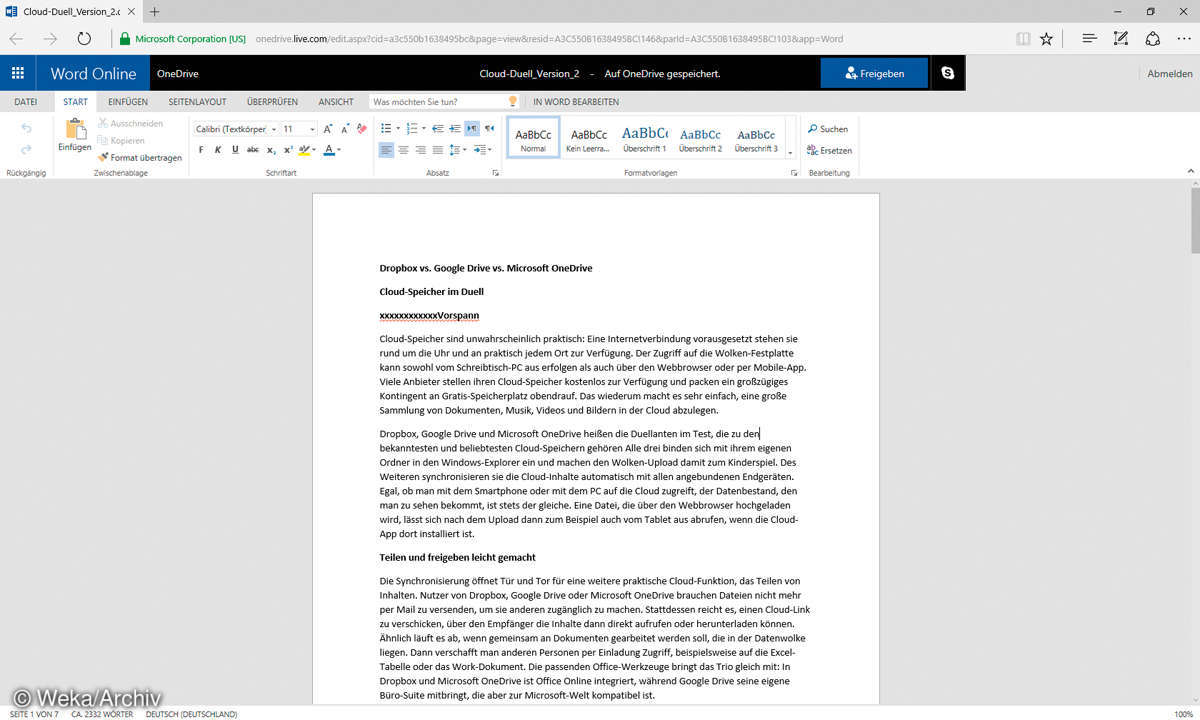Image resolution: width=1200 pixels, height=720 pixels.
Task: Decrease paragraph indent
Action: click(438, 129)
